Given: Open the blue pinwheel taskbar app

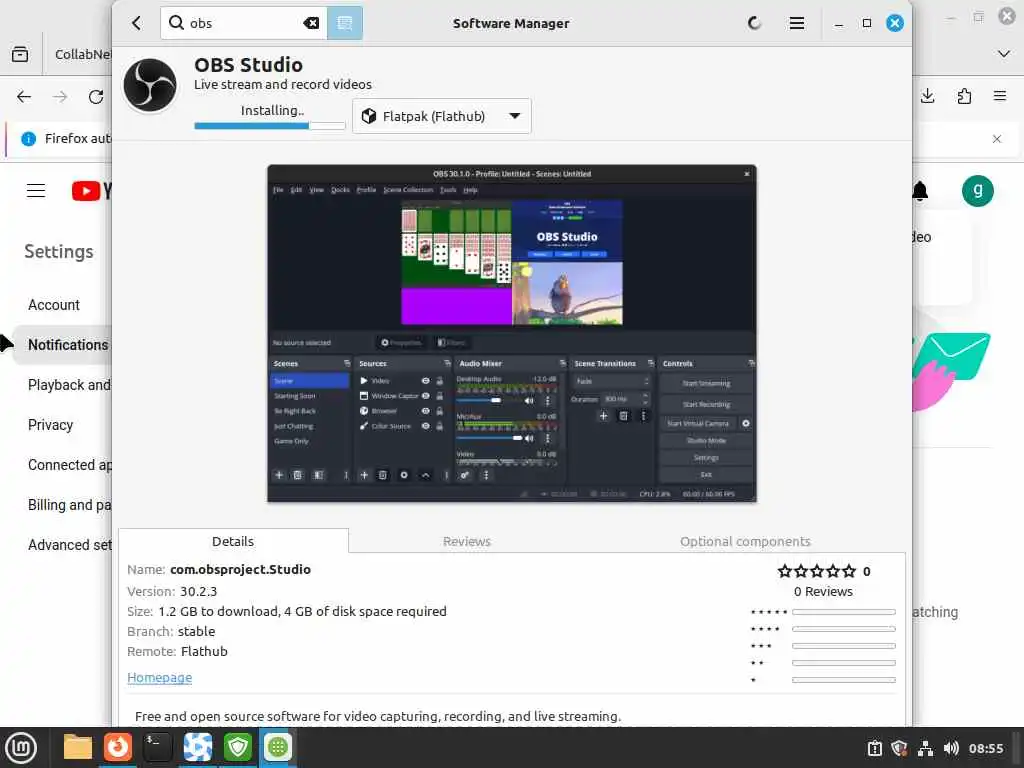Looking at the screenshot, I should (x=197, y=747).
